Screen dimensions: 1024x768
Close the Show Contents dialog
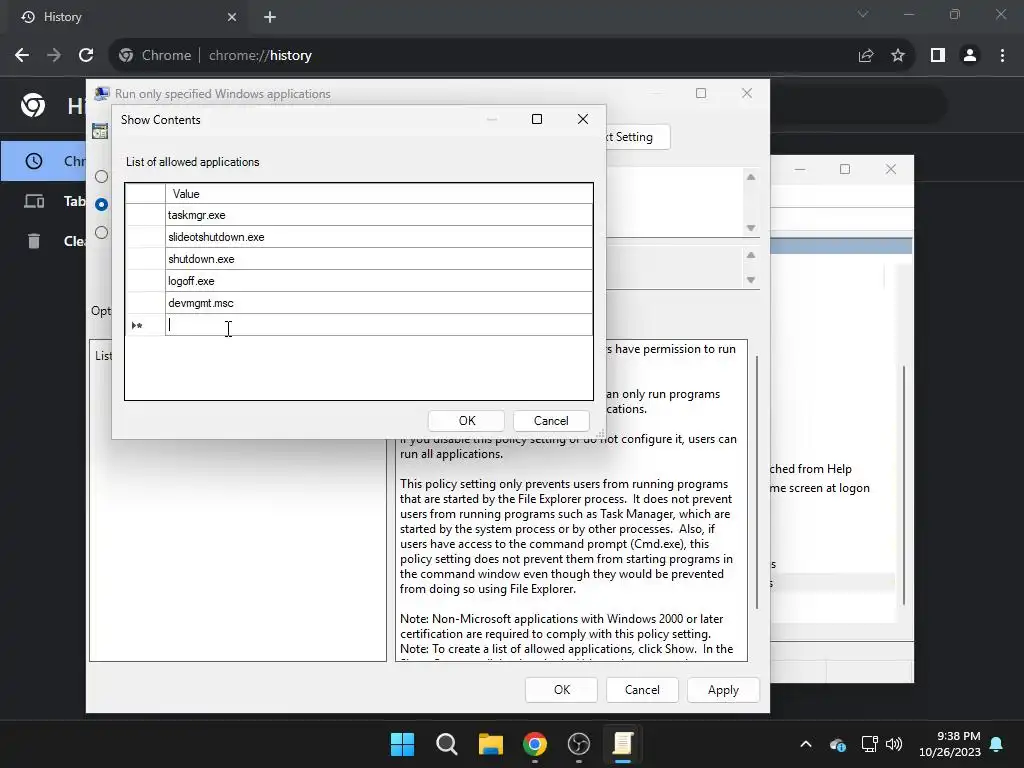(x=583, y=119)
